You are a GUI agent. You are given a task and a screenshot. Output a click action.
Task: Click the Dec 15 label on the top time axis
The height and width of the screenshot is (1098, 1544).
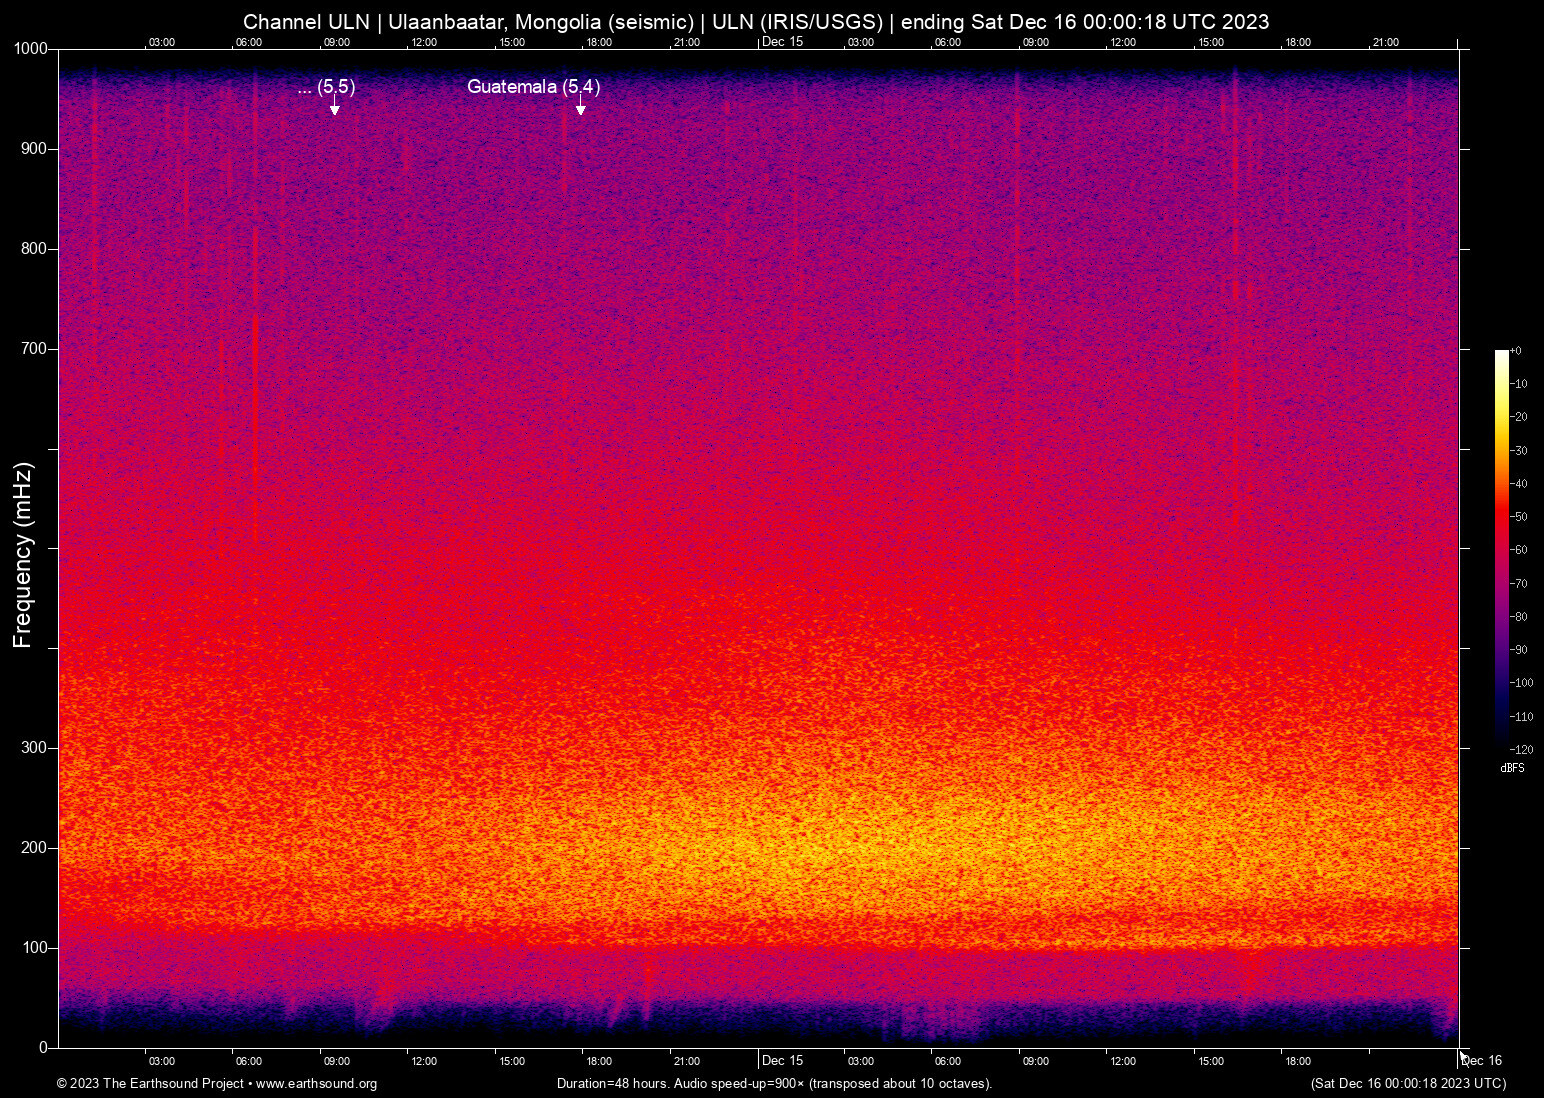(x=782, y=41)
